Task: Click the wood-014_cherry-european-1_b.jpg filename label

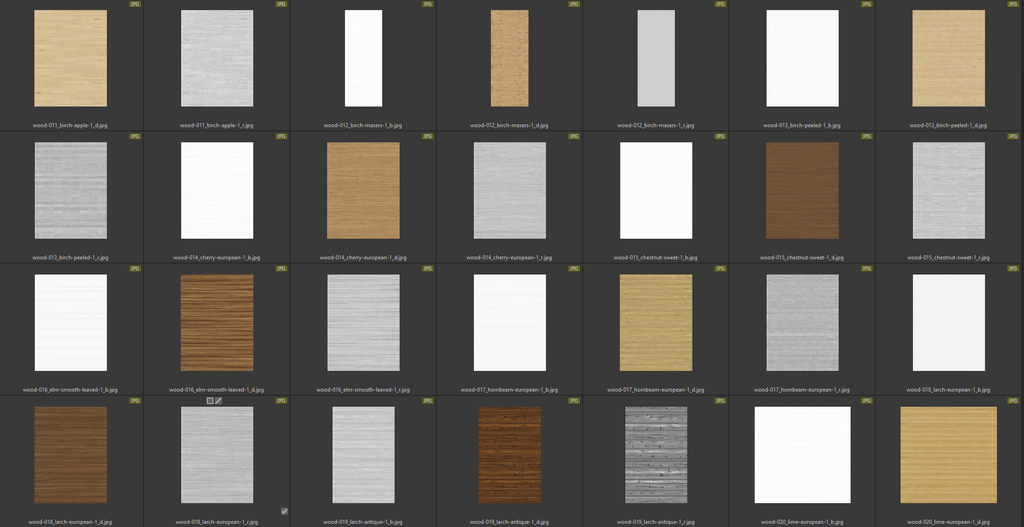Action: [217, 257]
